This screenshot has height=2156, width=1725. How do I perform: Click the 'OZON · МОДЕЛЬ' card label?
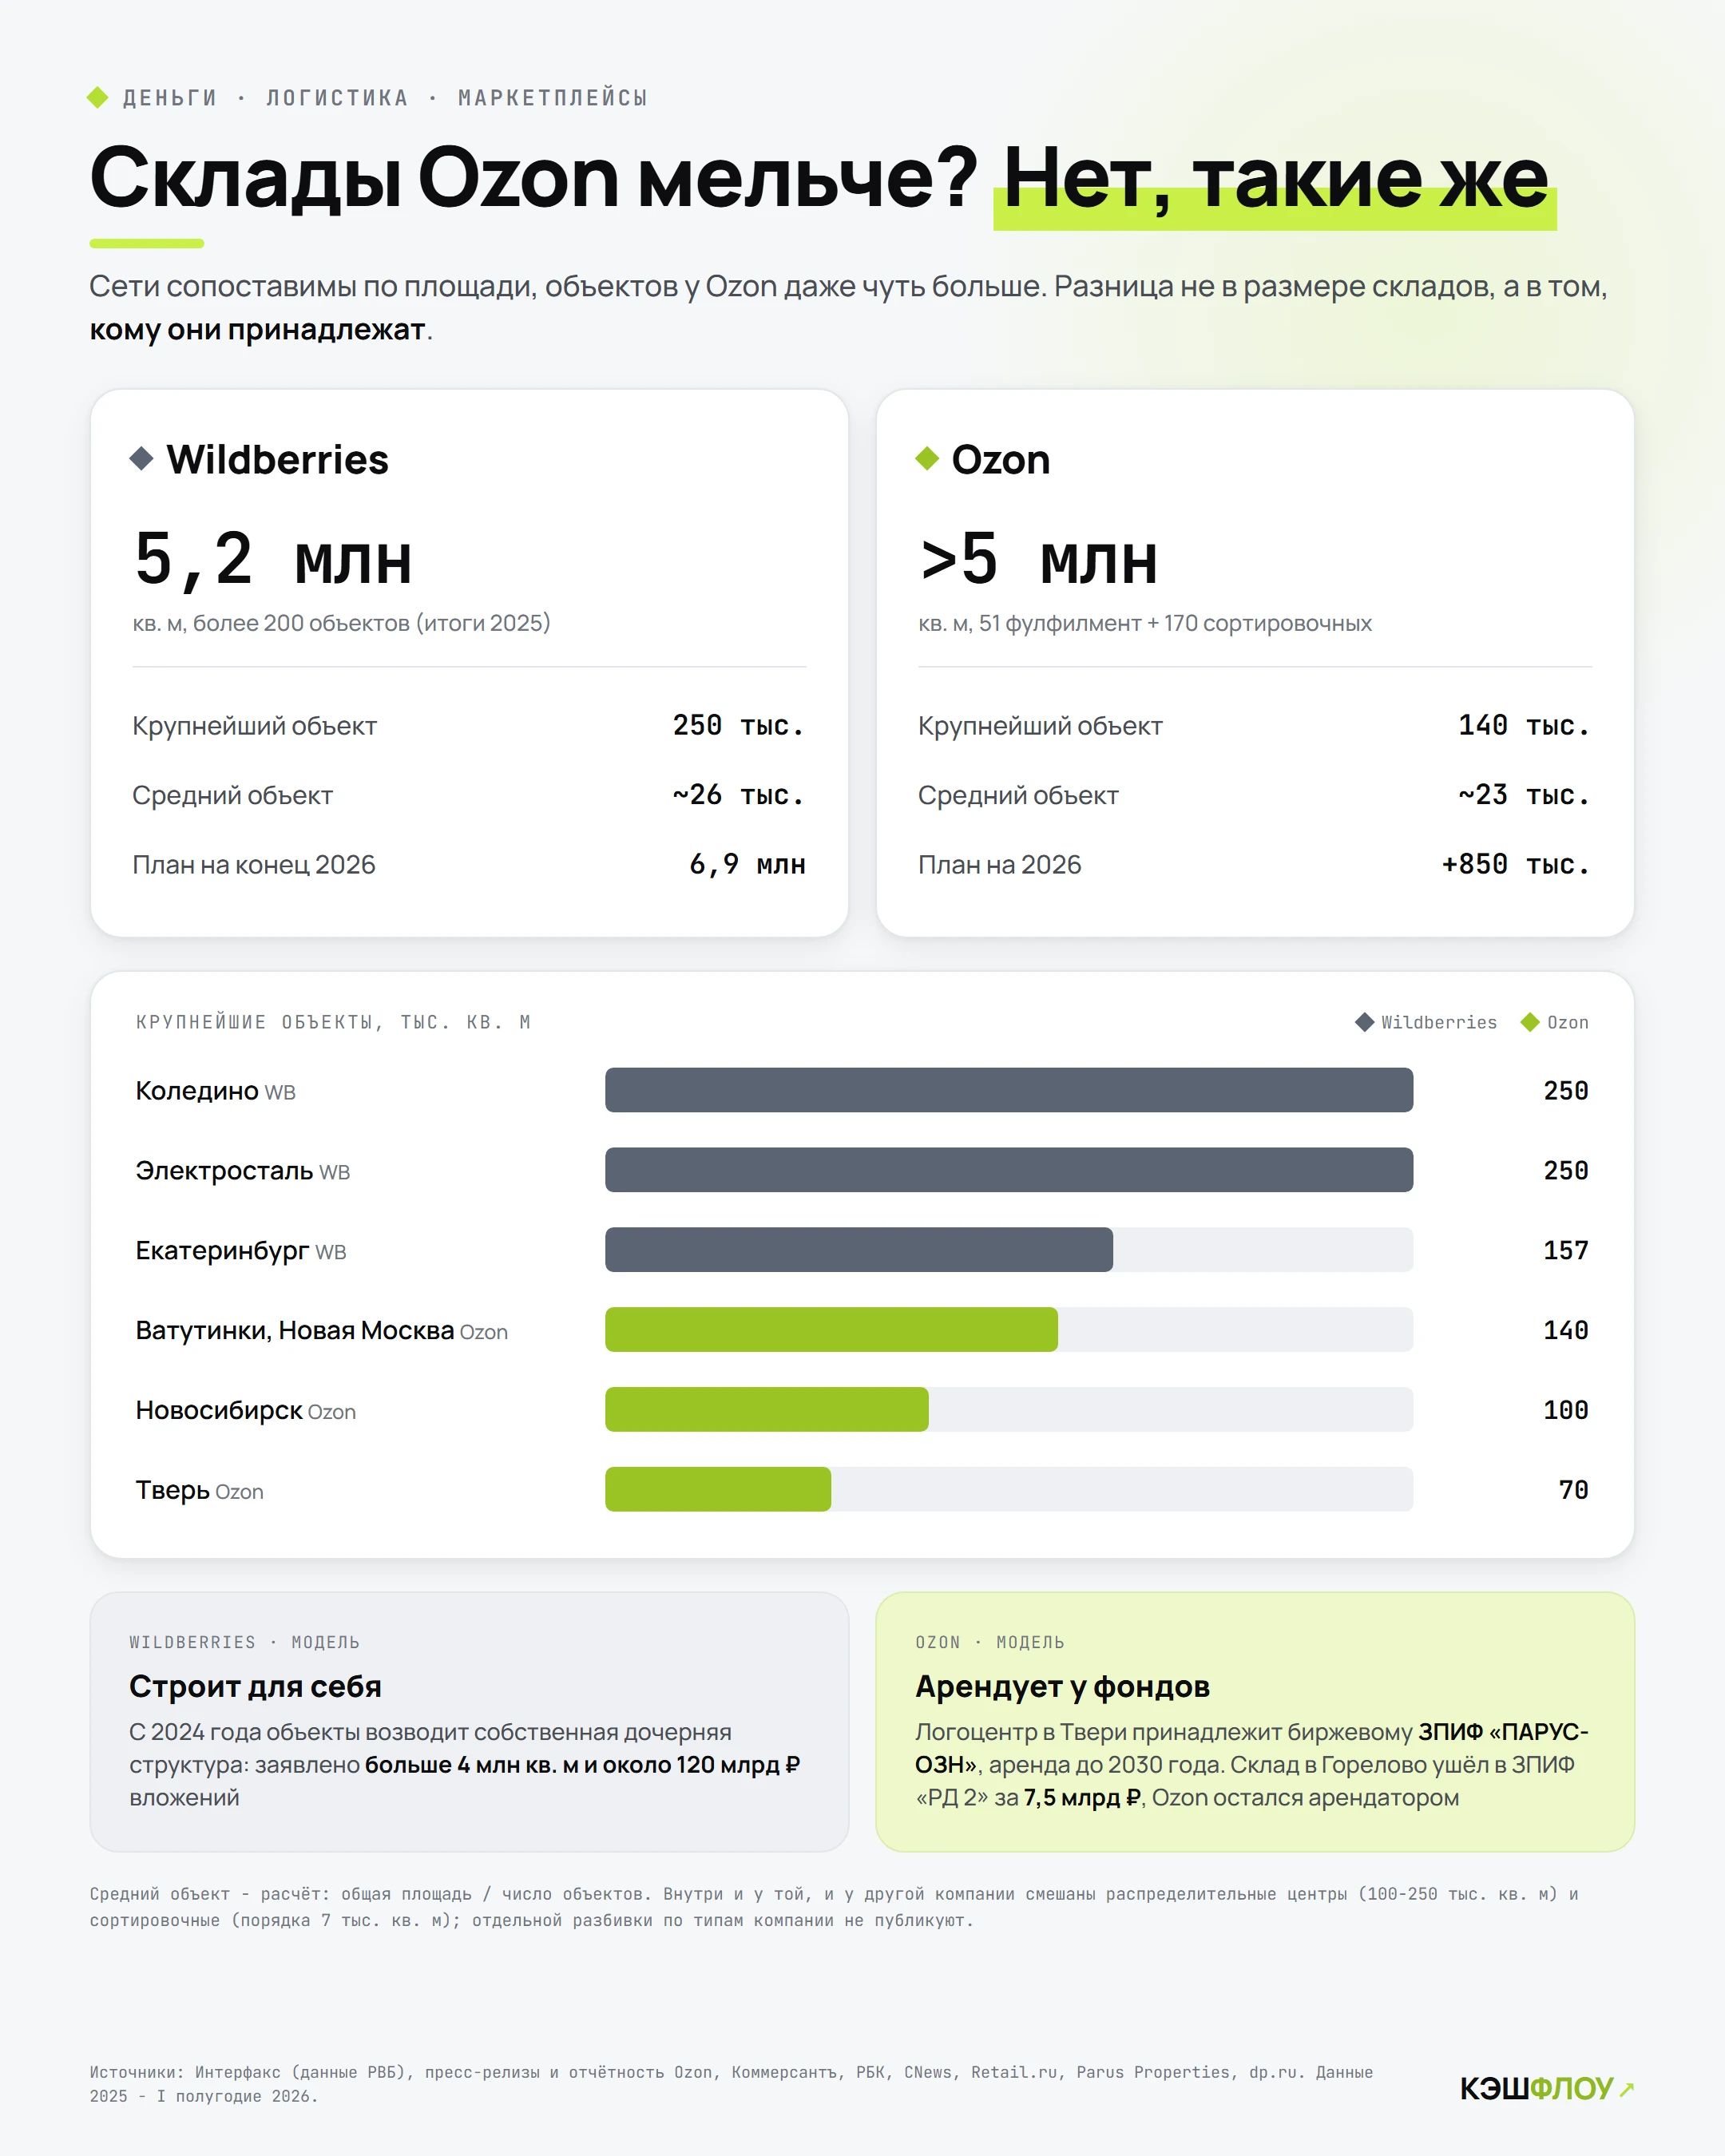[x=990, y=1642]
